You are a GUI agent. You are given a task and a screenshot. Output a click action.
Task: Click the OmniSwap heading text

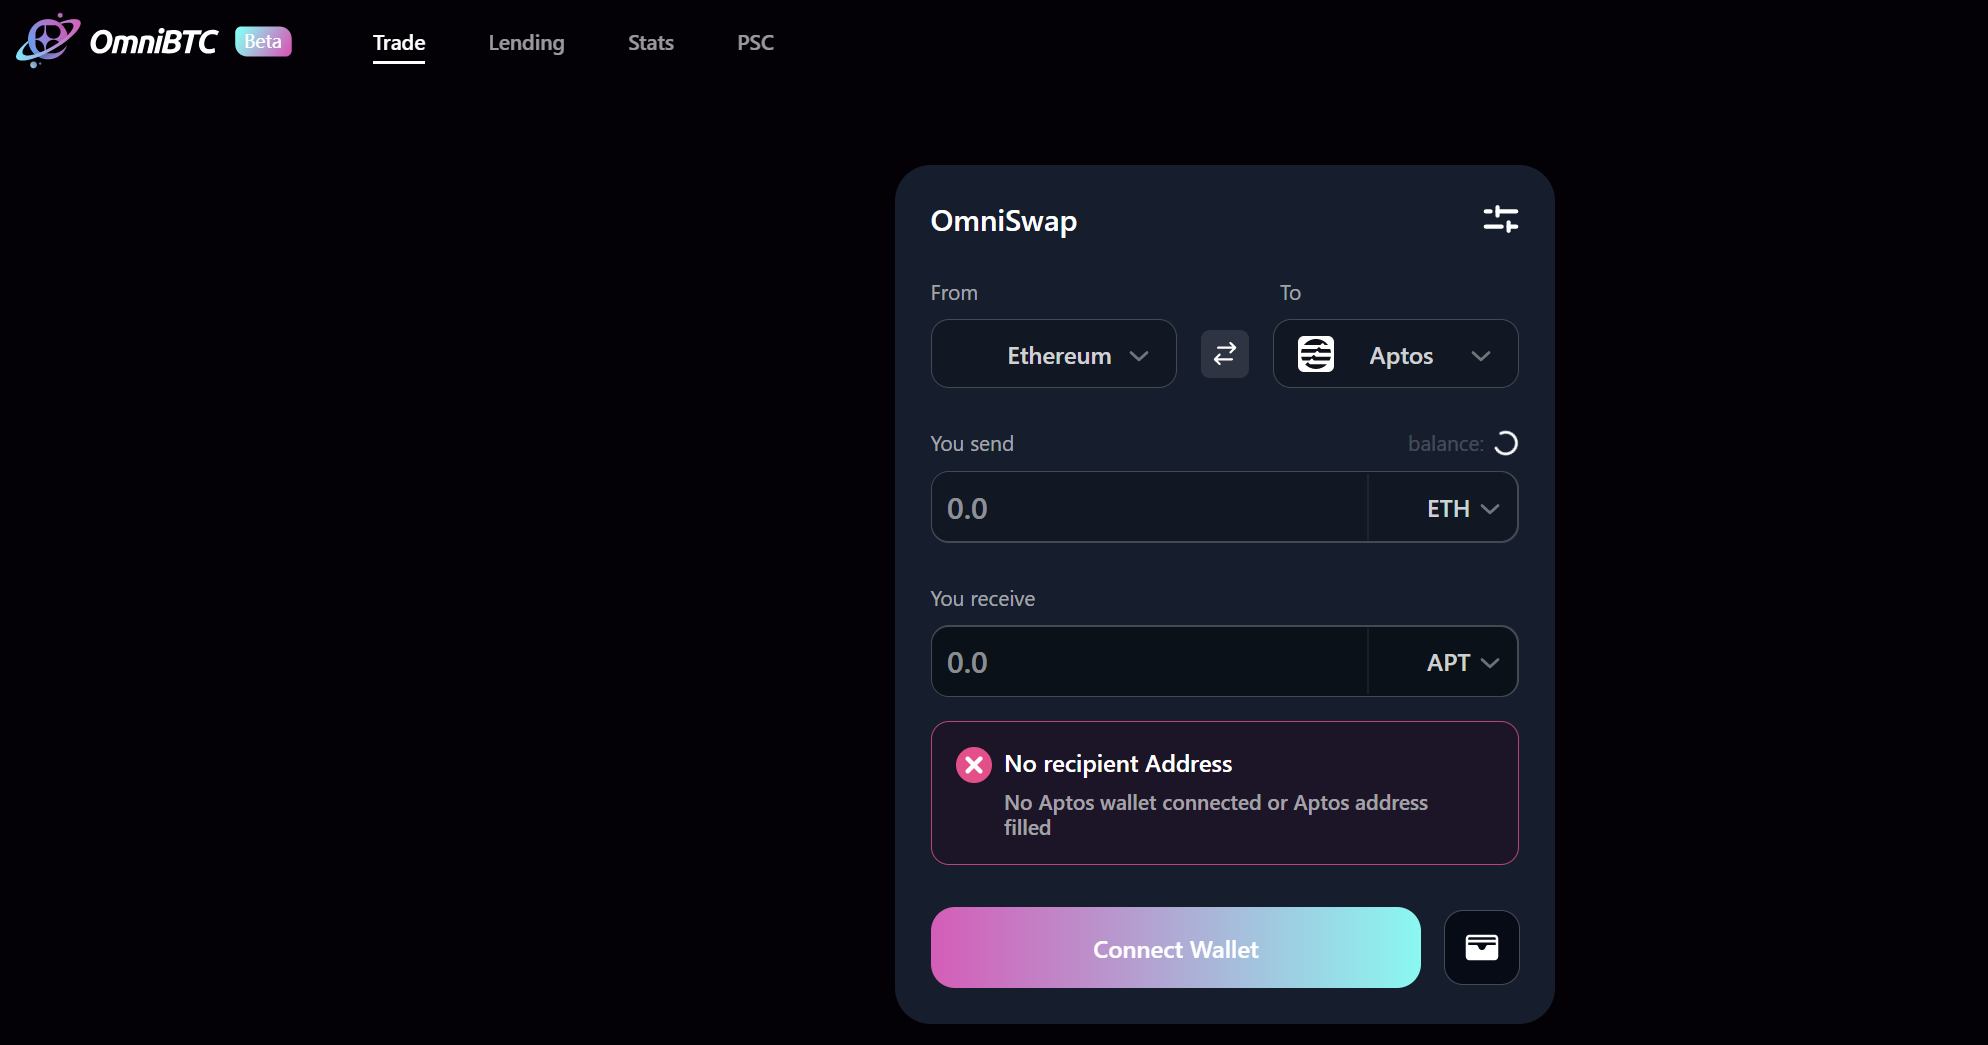click(x=1003, y=221)
